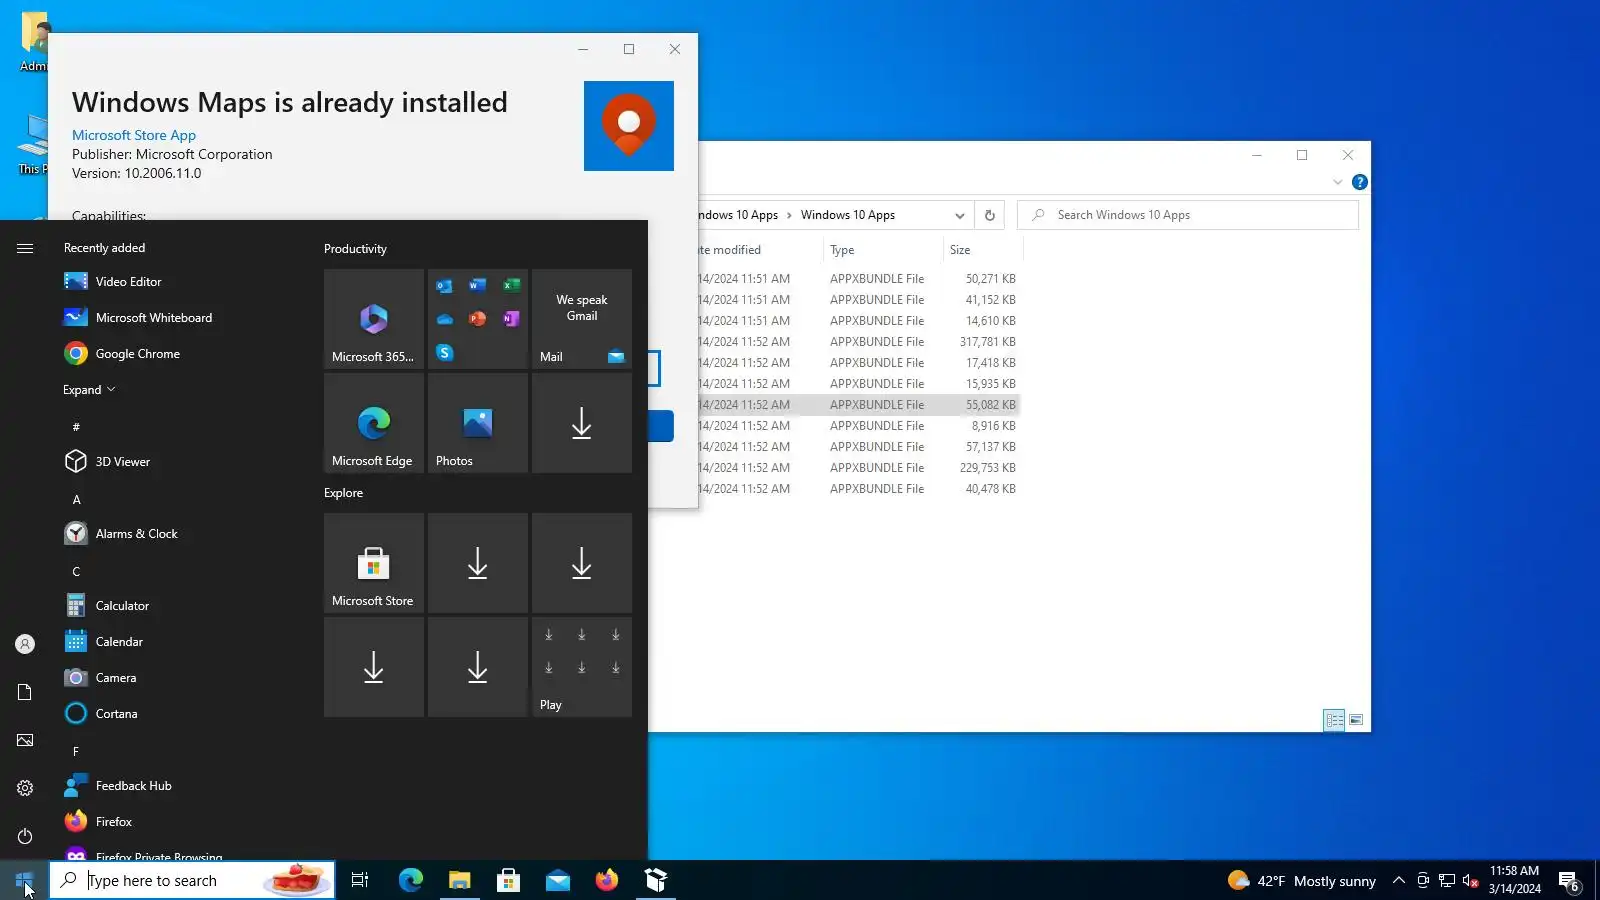Click the Windows 10 Apps breadcrumb segment
1600x900 pixels.
(848, 215)
